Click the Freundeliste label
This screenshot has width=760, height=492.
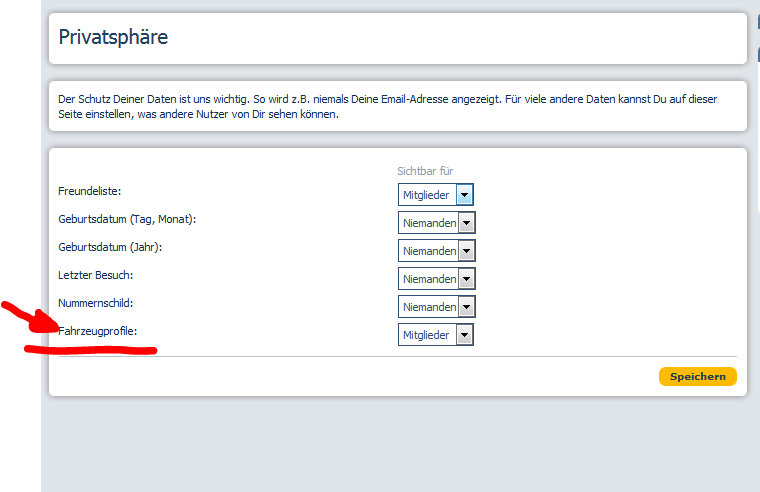click(x=90, y=190)
